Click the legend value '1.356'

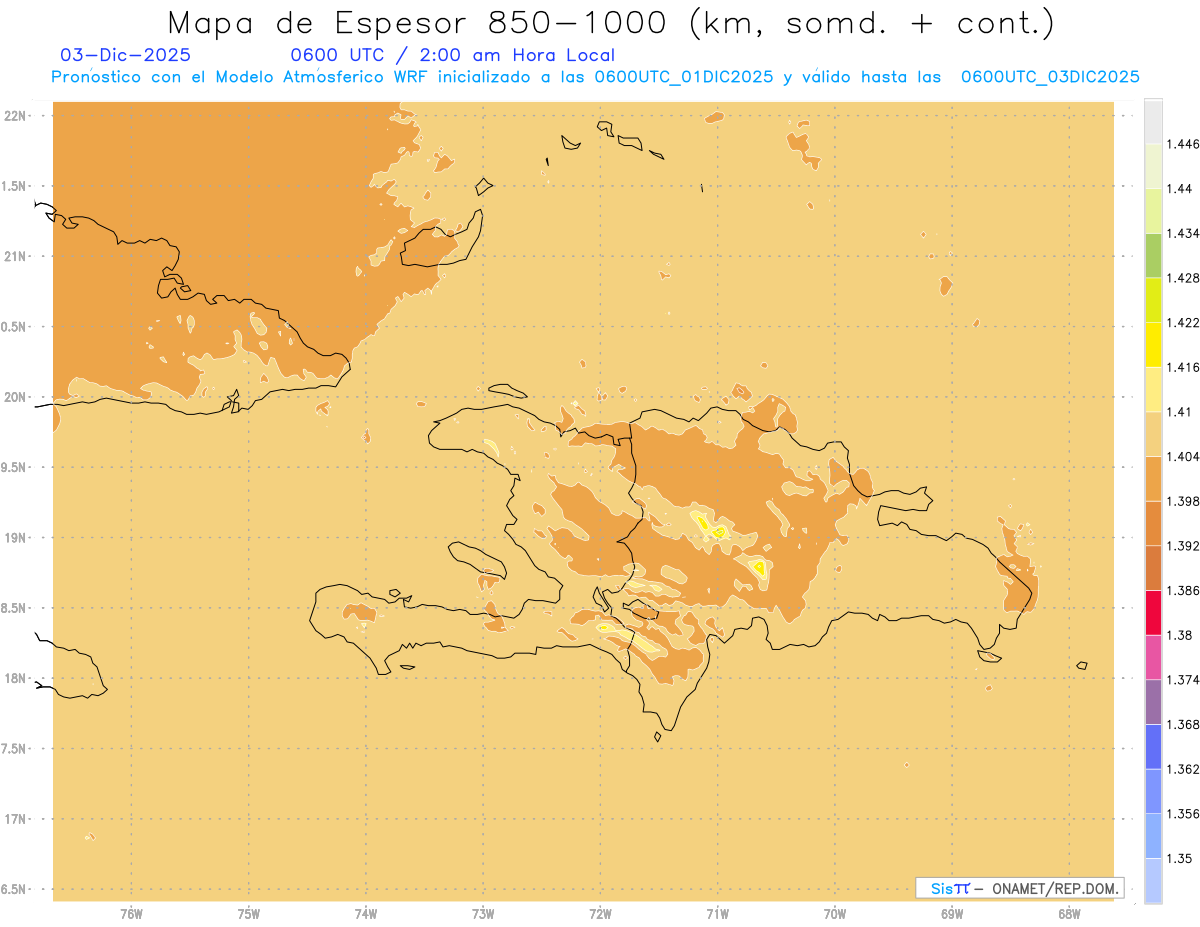point(1183,814)
